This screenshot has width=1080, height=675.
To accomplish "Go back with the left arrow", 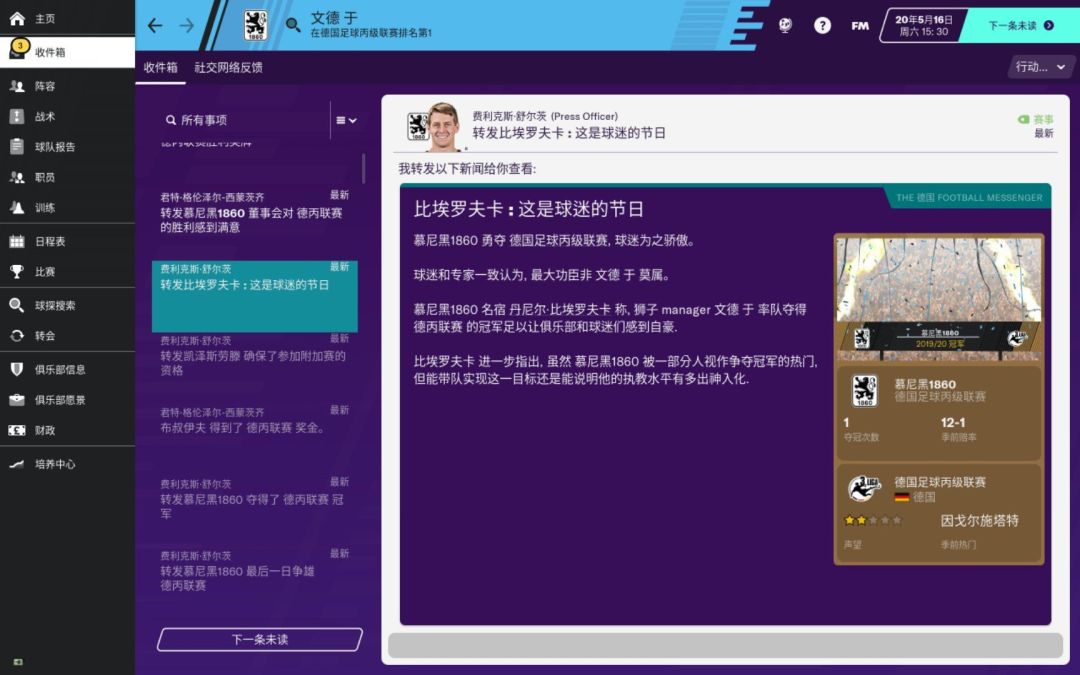I will coord(155,25).
